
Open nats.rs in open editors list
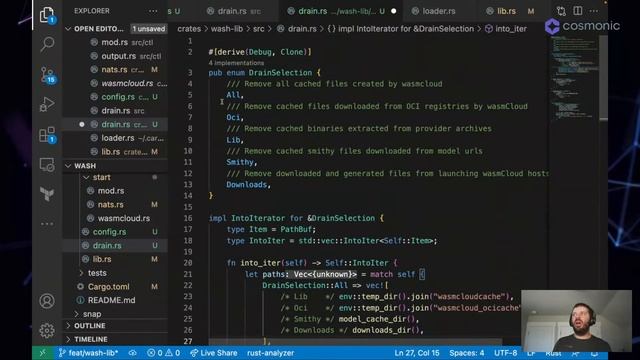pos(115,70)
